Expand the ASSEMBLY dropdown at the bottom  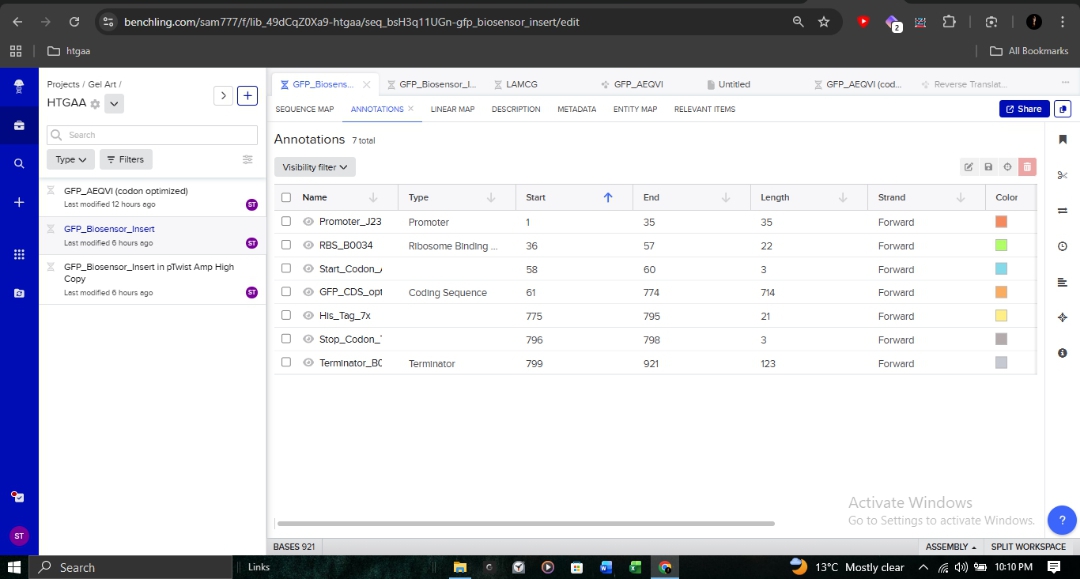950,547
